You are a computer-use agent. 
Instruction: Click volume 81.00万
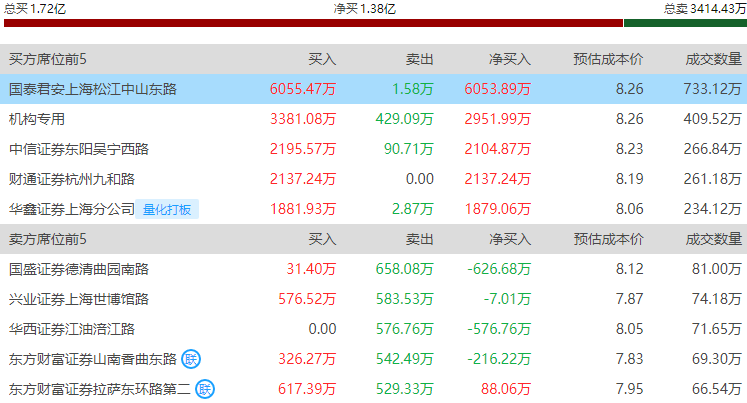[x=717, y=269]
